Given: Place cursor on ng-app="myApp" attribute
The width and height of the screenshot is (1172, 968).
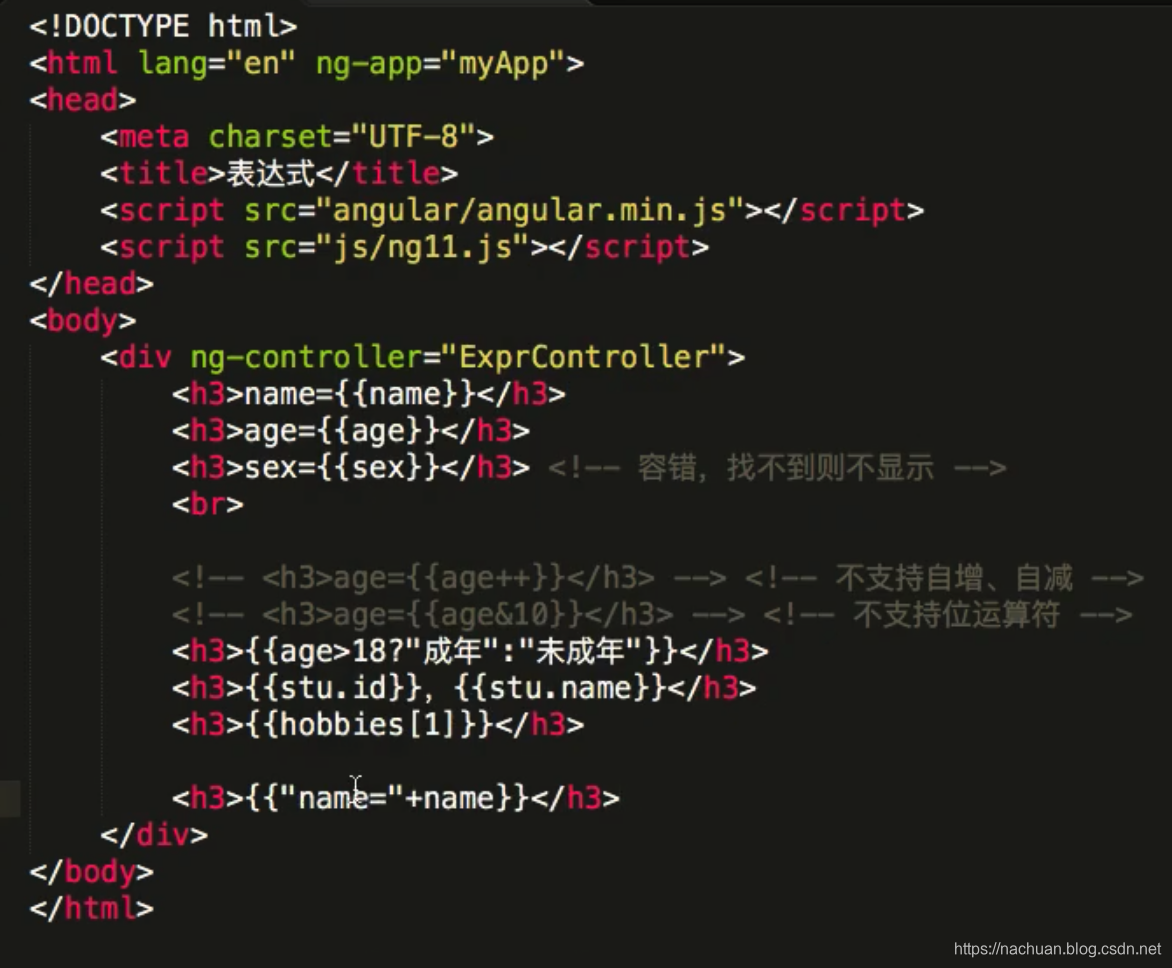Looking at the screenshot, I should (440, 63).
